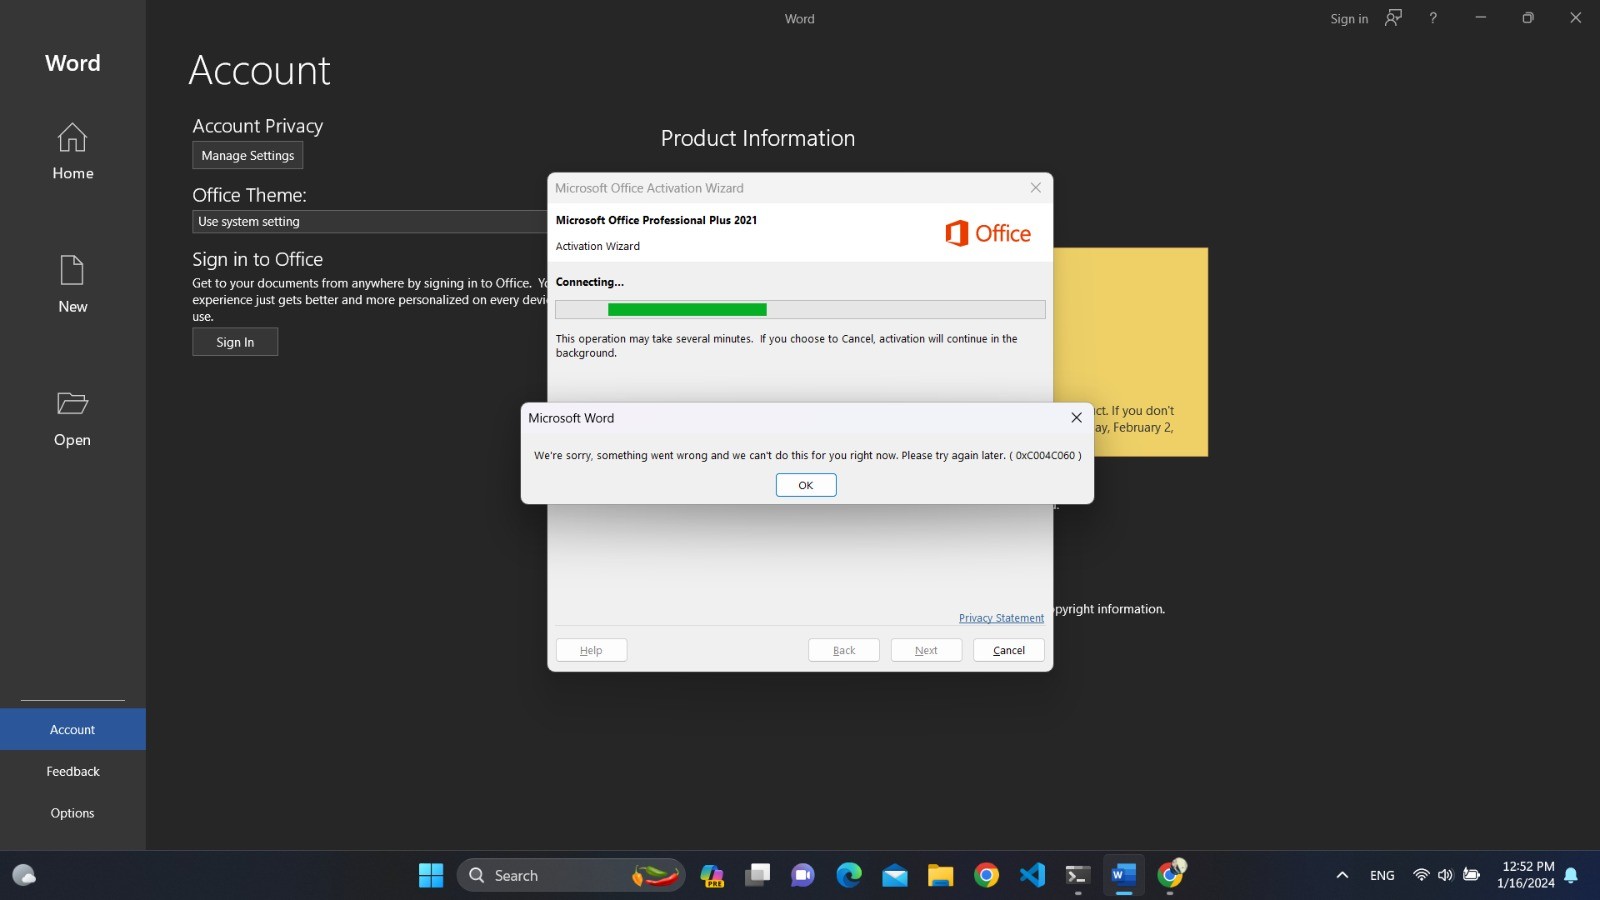Open the battery tray icon
This screenshot has width=1600, height=900.
(x=1471, y=875)
